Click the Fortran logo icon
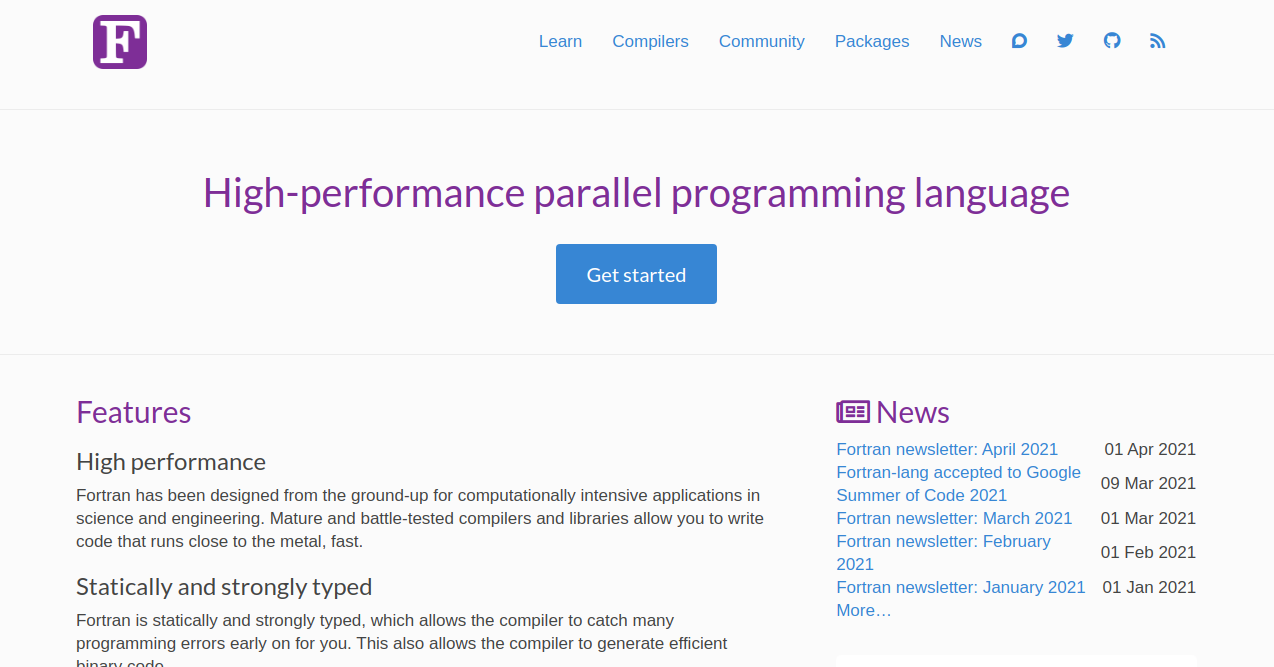1274x667 pixels. [x=120, y=42]
